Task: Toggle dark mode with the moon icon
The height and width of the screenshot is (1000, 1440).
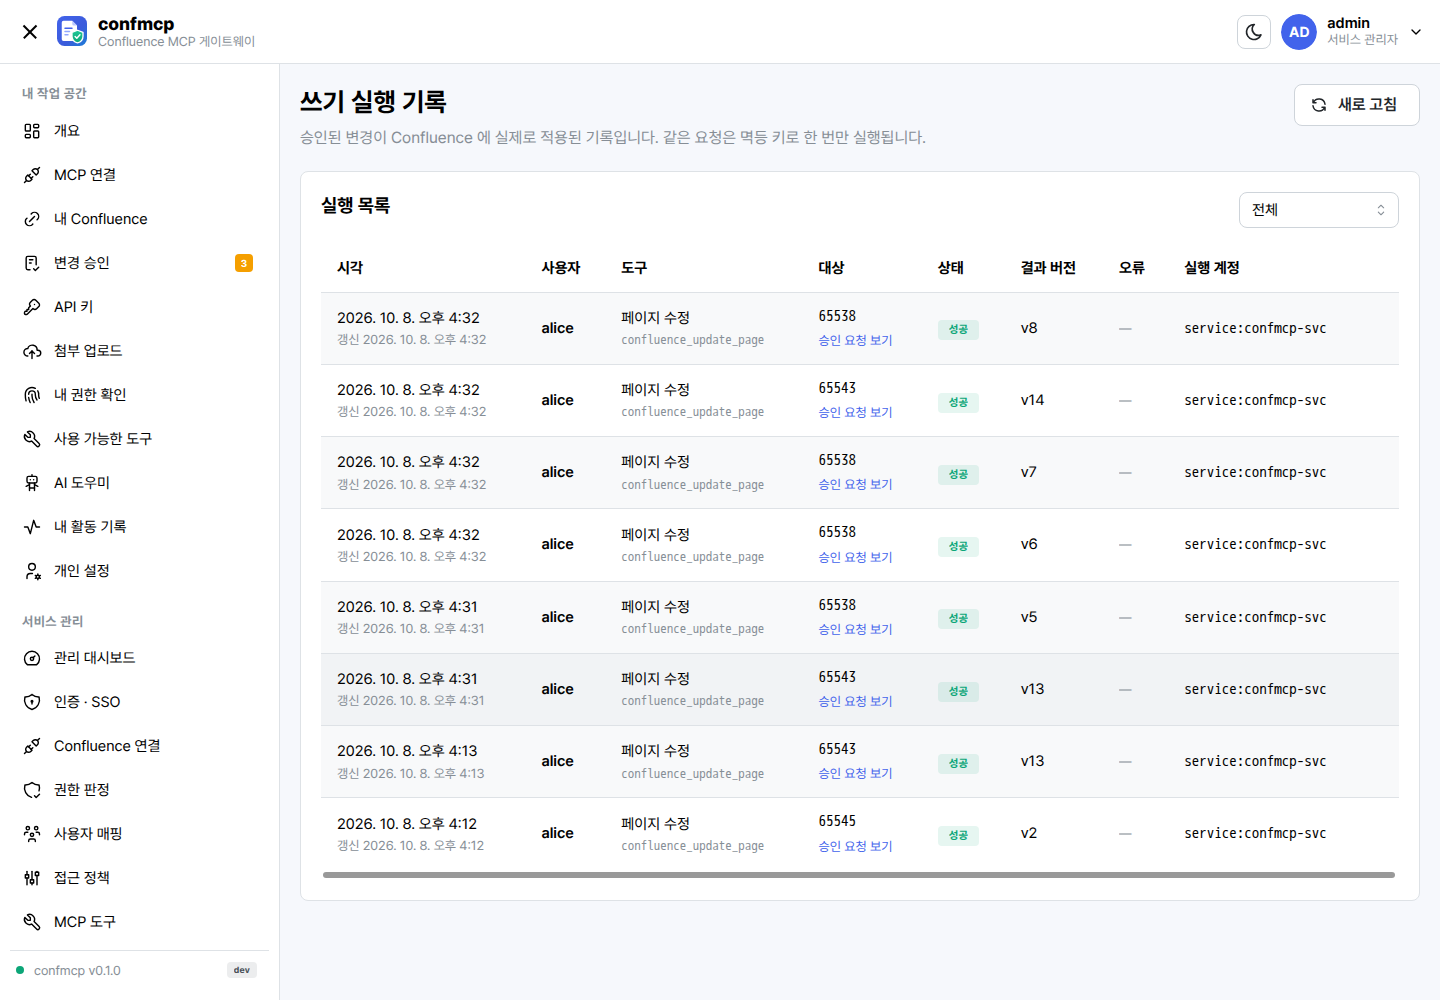Action: click(1254, 32)
